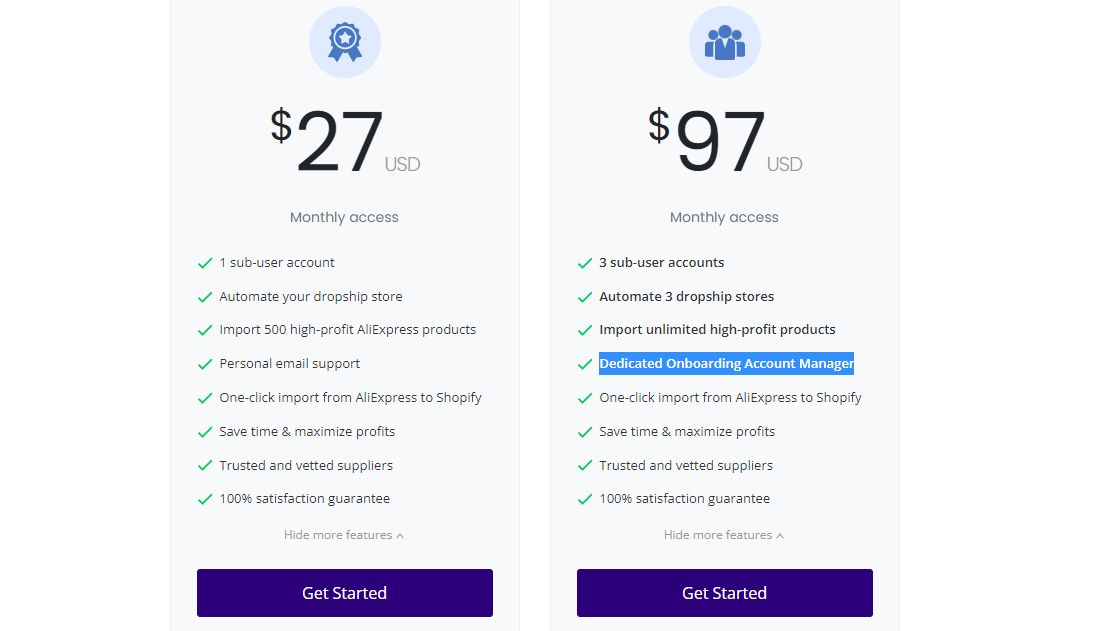Click the $27 USD price

pyautogui.click(x=345, y=141)
